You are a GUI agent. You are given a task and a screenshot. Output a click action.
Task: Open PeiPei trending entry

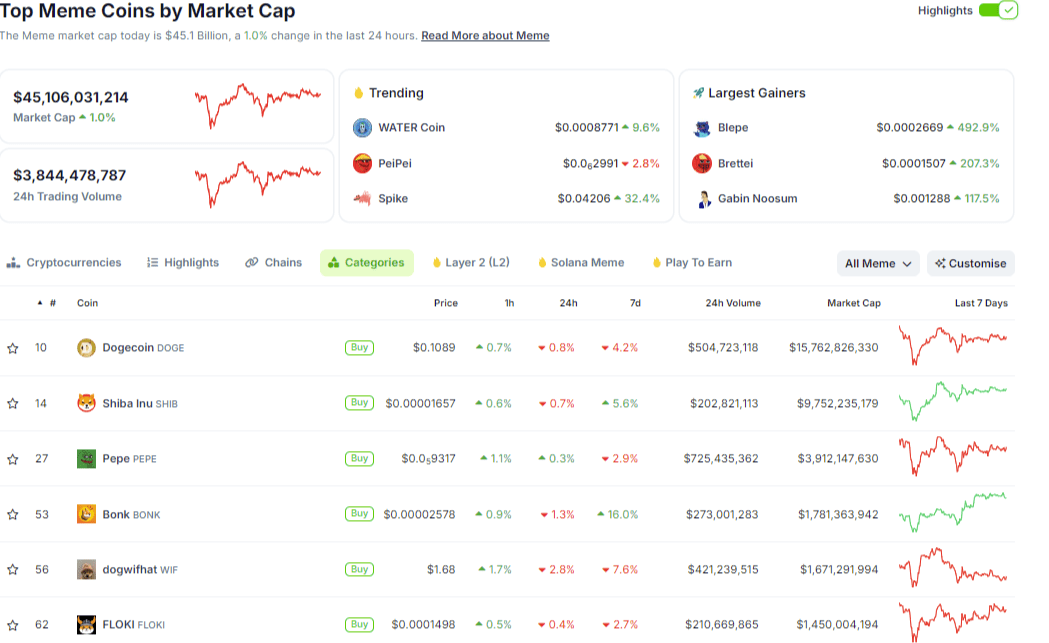pyautogui.click(x=395, y=163)
